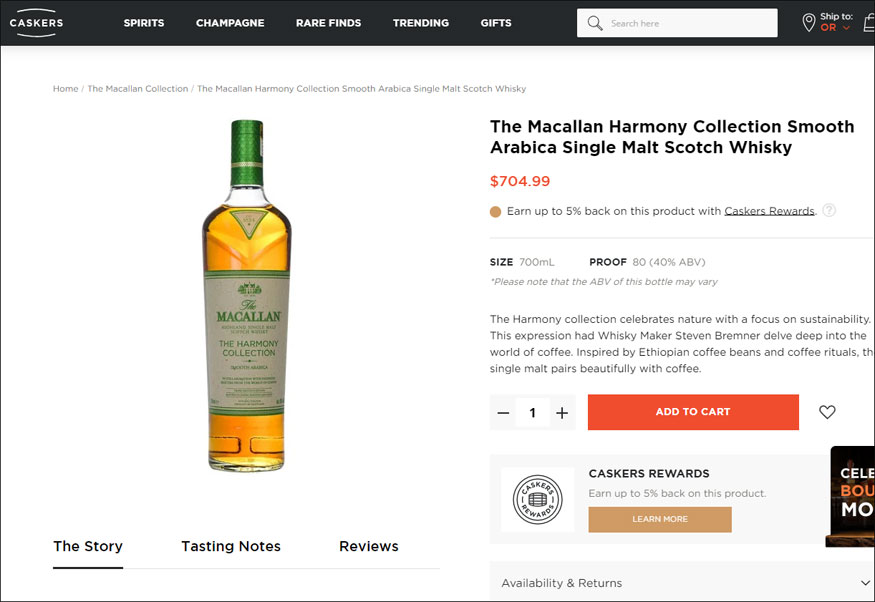This screenshot has width=875, height=602.
Task: Open the Spirits menu
Action: tap(144, 23)
